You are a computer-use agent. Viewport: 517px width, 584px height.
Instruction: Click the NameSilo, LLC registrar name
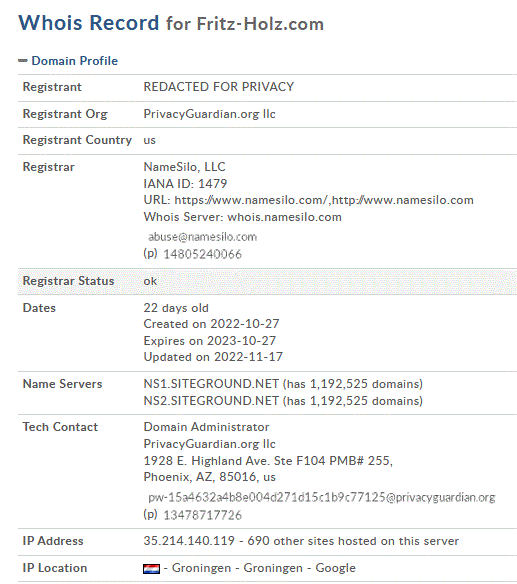[x=184, y=167]
